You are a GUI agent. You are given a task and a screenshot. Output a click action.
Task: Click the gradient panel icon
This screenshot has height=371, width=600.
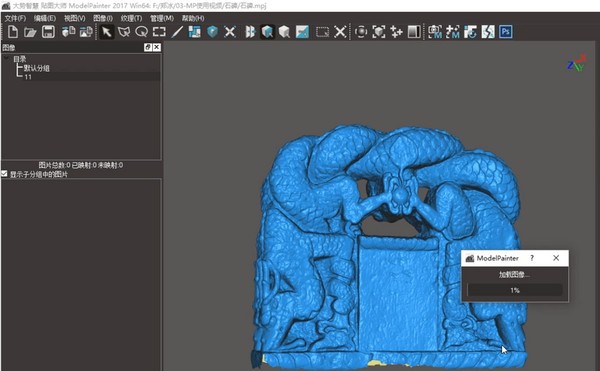[x=414, y=32]
